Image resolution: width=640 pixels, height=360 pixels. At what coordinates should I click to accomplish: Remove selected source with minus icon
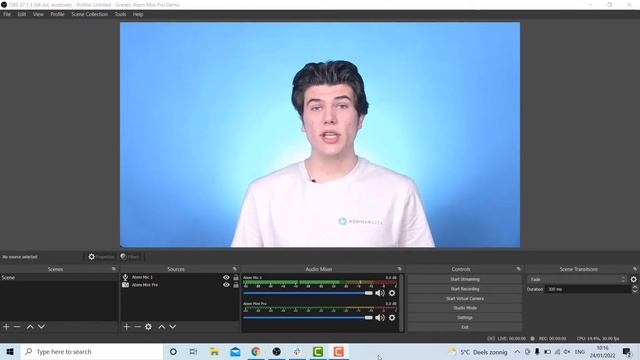click(x=138, y=327)
